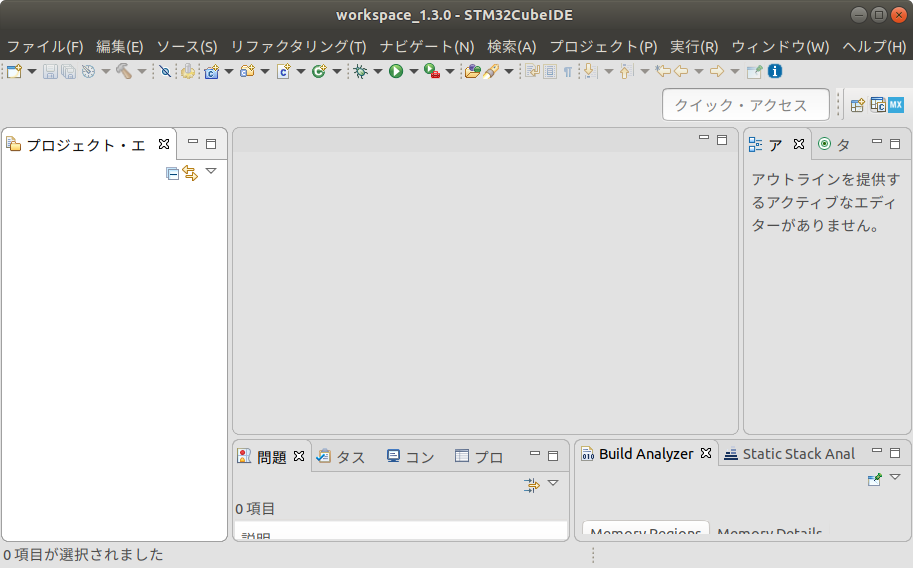Switch to the Static Stack Analyzer tab

point(790,454)
